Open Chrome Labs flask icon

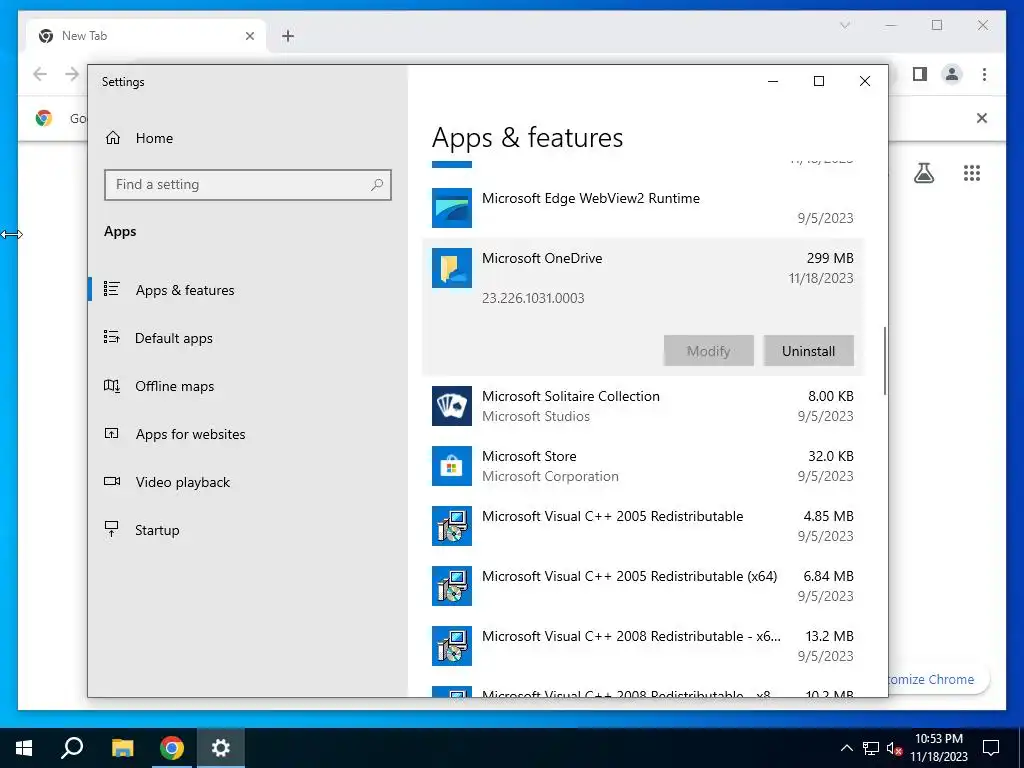[x=923, y=173]
